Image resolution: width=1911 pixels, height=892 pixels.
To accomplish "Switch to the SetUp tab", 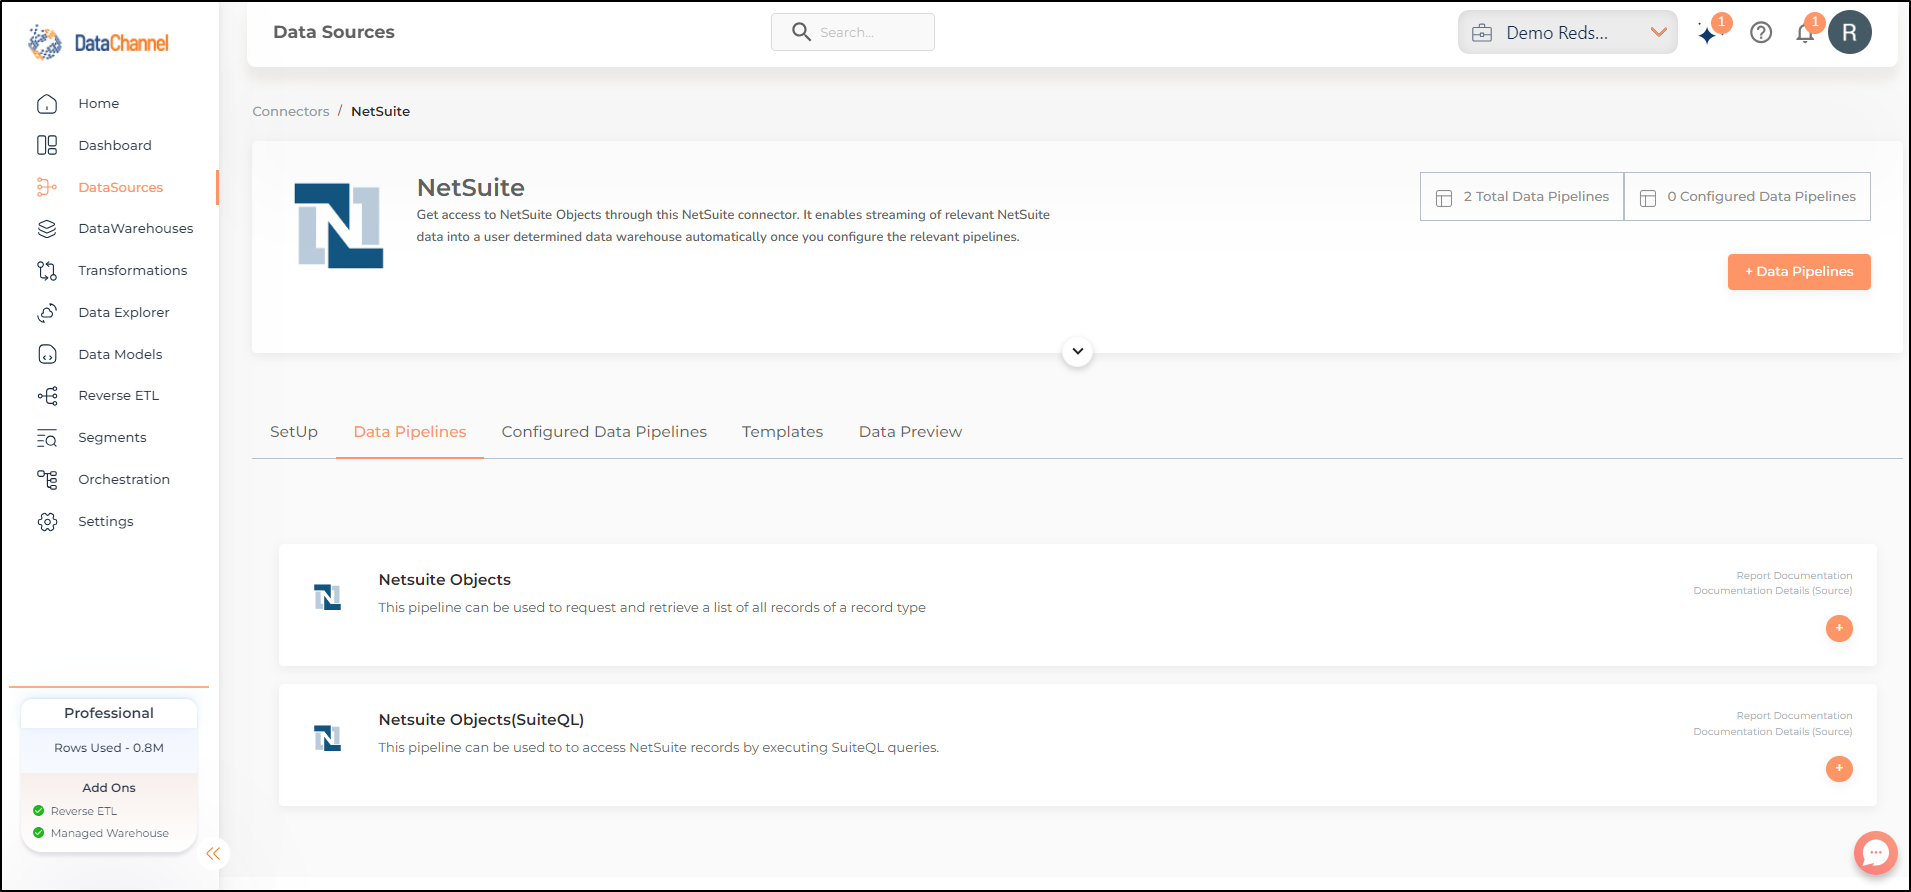I will click(294, 432).
